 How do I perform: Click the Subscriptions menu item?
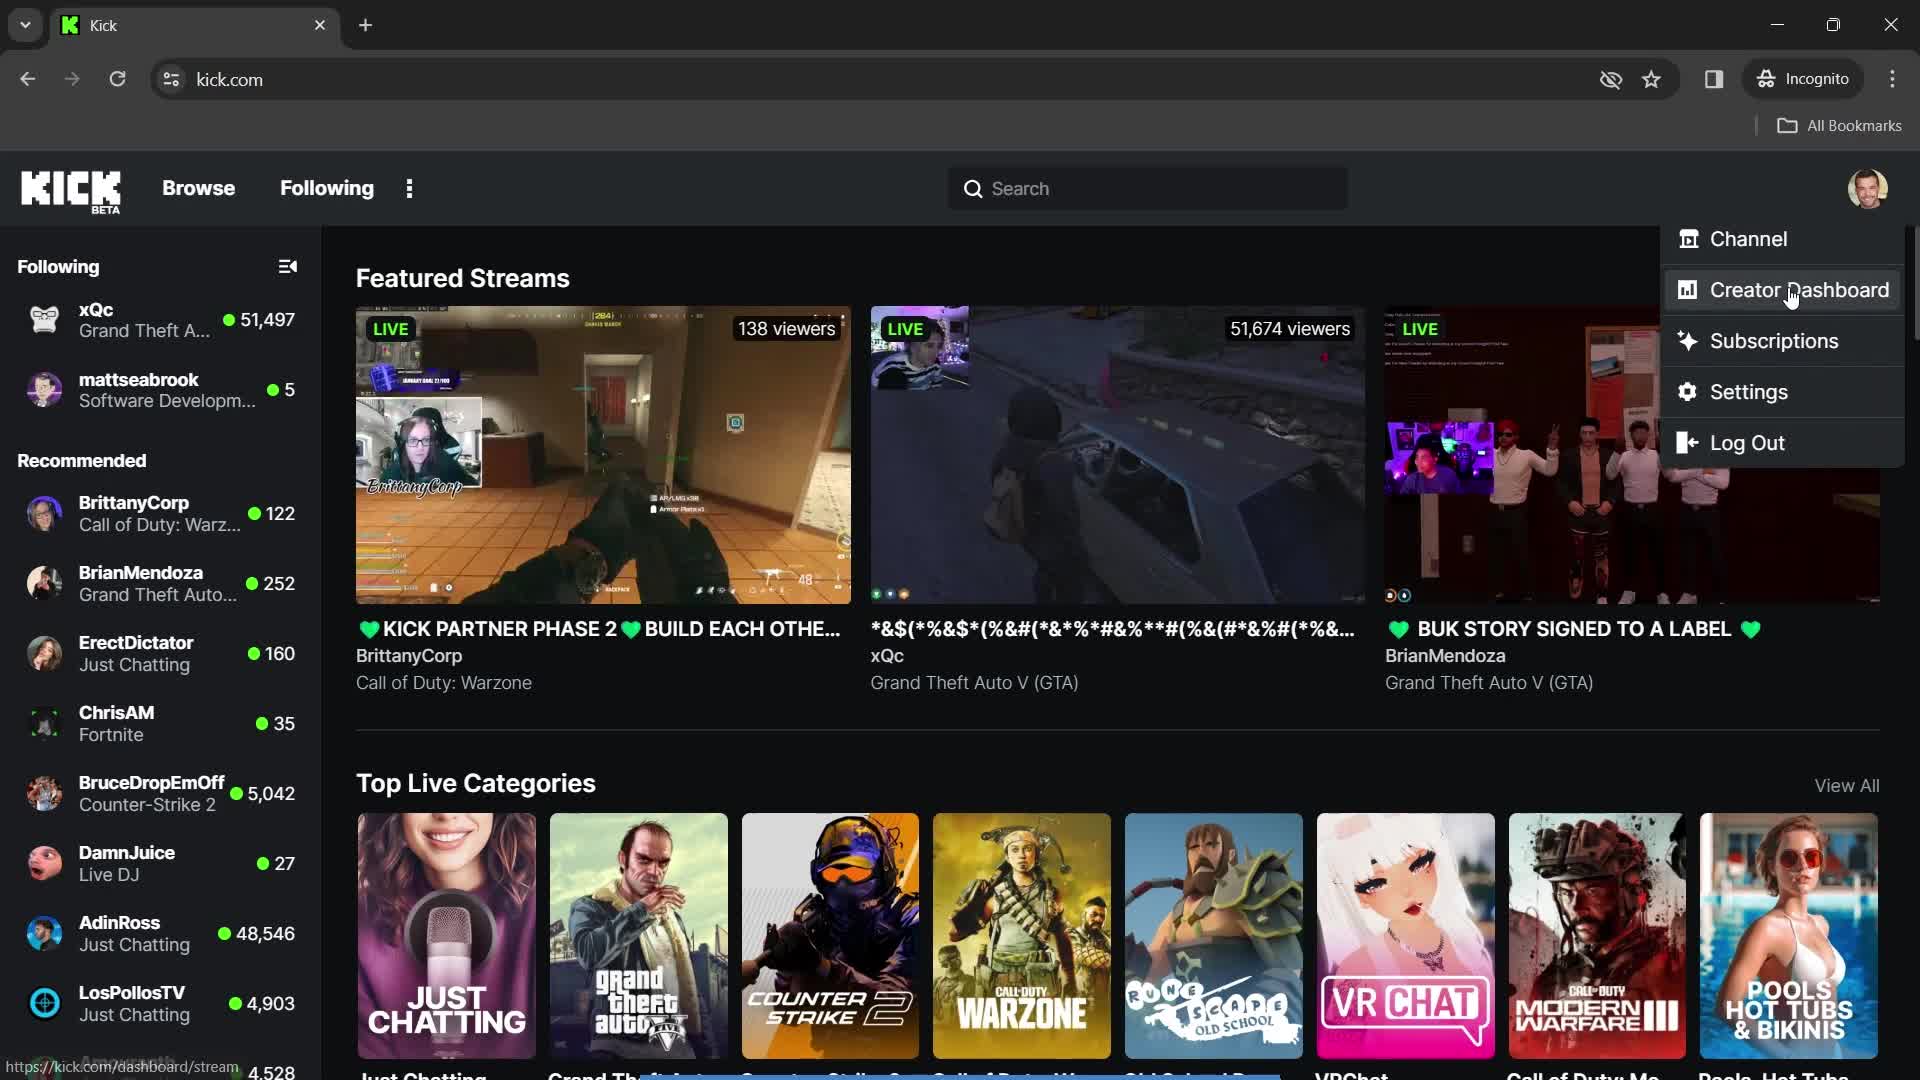[x=1775, y=340]
